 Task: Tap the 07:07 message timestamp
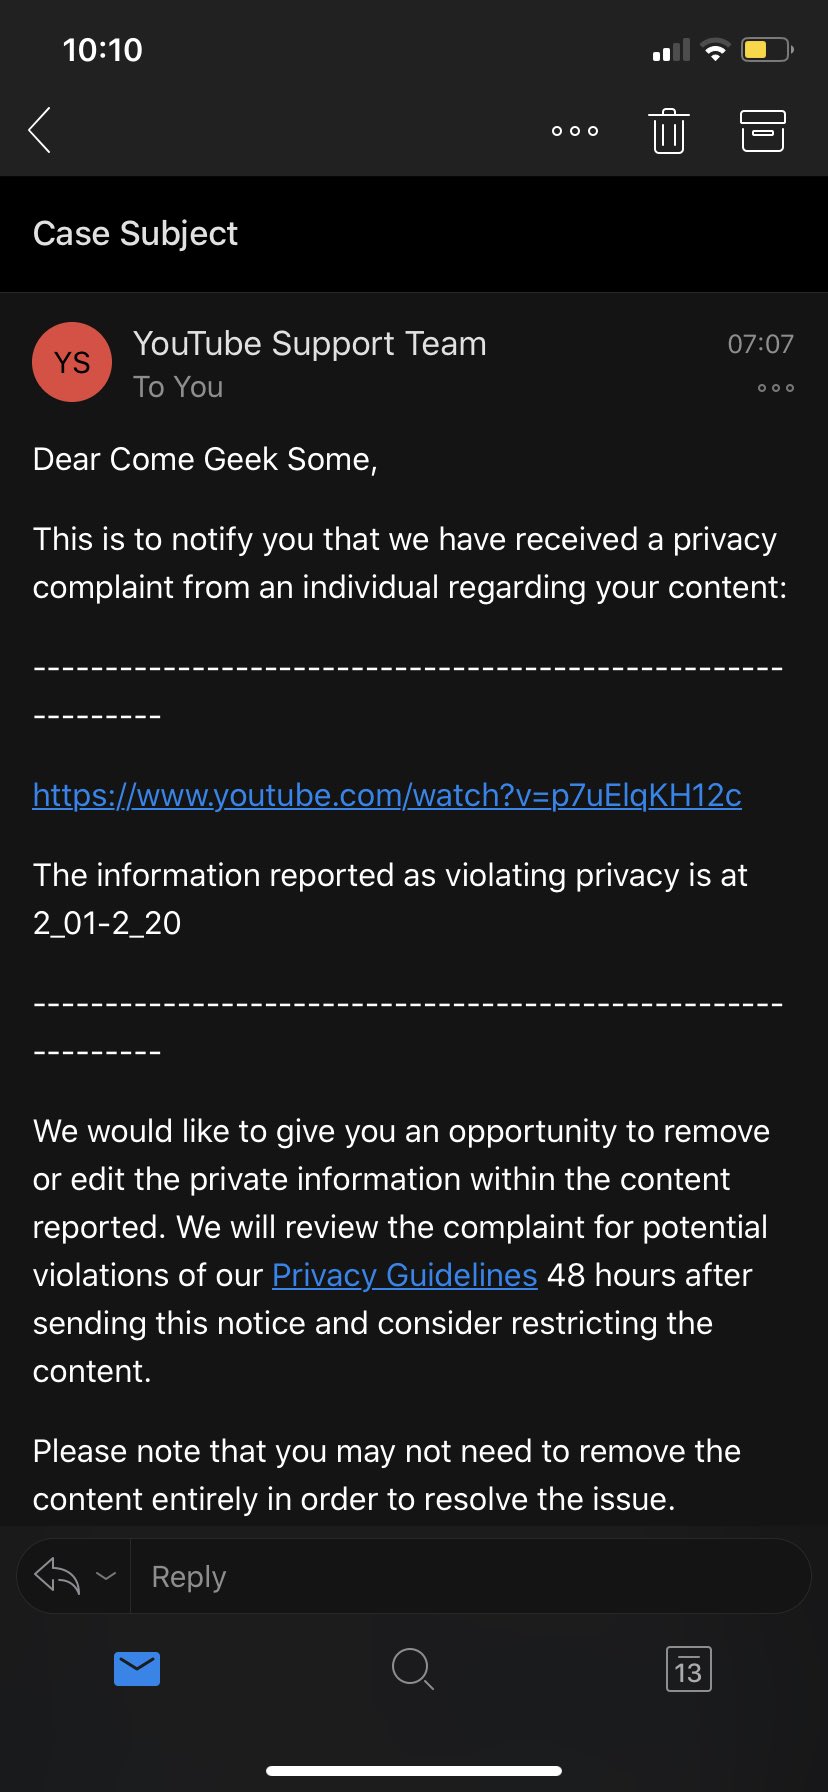point(760,344)
